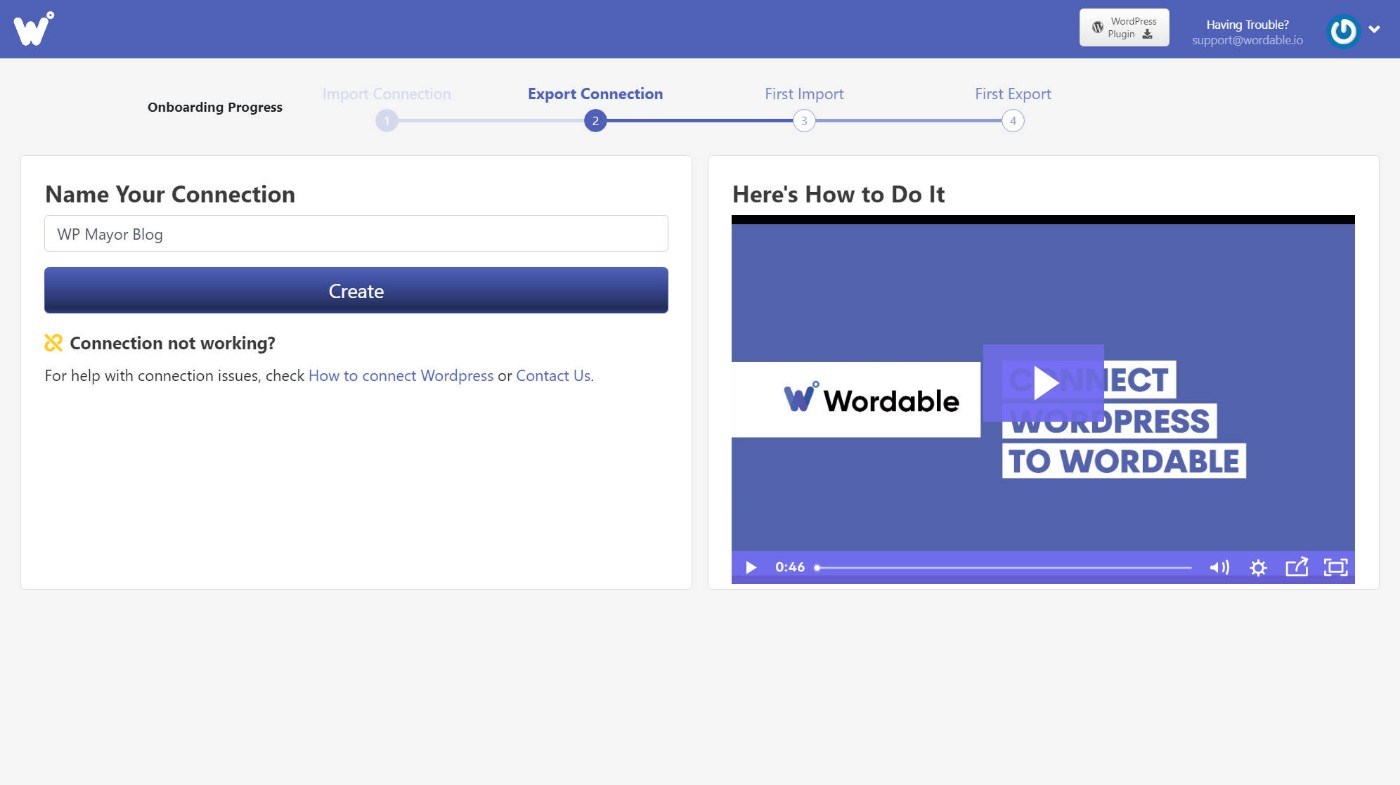This screenshot has height=785, width=1400.
Task: Open the user avatar profile icon
Action: tap(1343, 31)
